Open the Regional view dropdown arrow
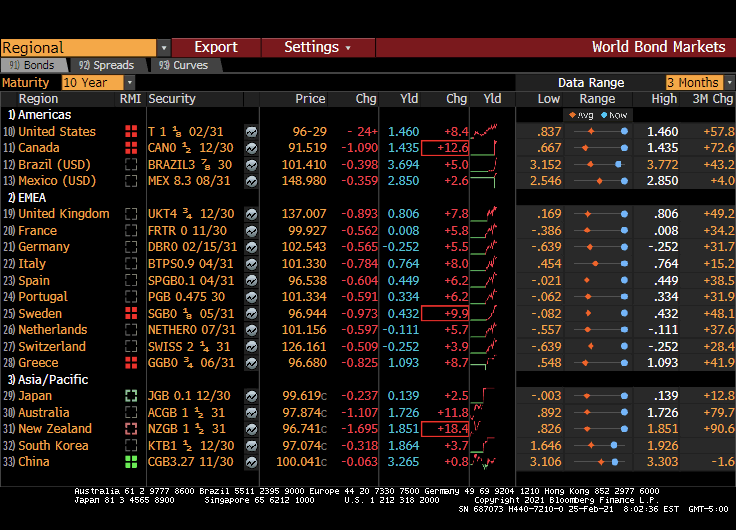 [x=163, y=48]
